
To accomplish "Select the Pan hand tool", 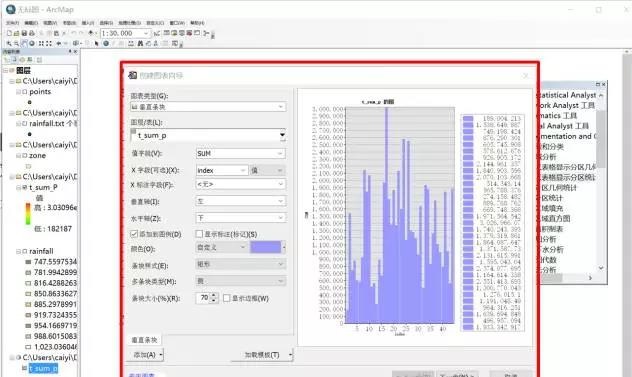I will click(x=24, y=43).
